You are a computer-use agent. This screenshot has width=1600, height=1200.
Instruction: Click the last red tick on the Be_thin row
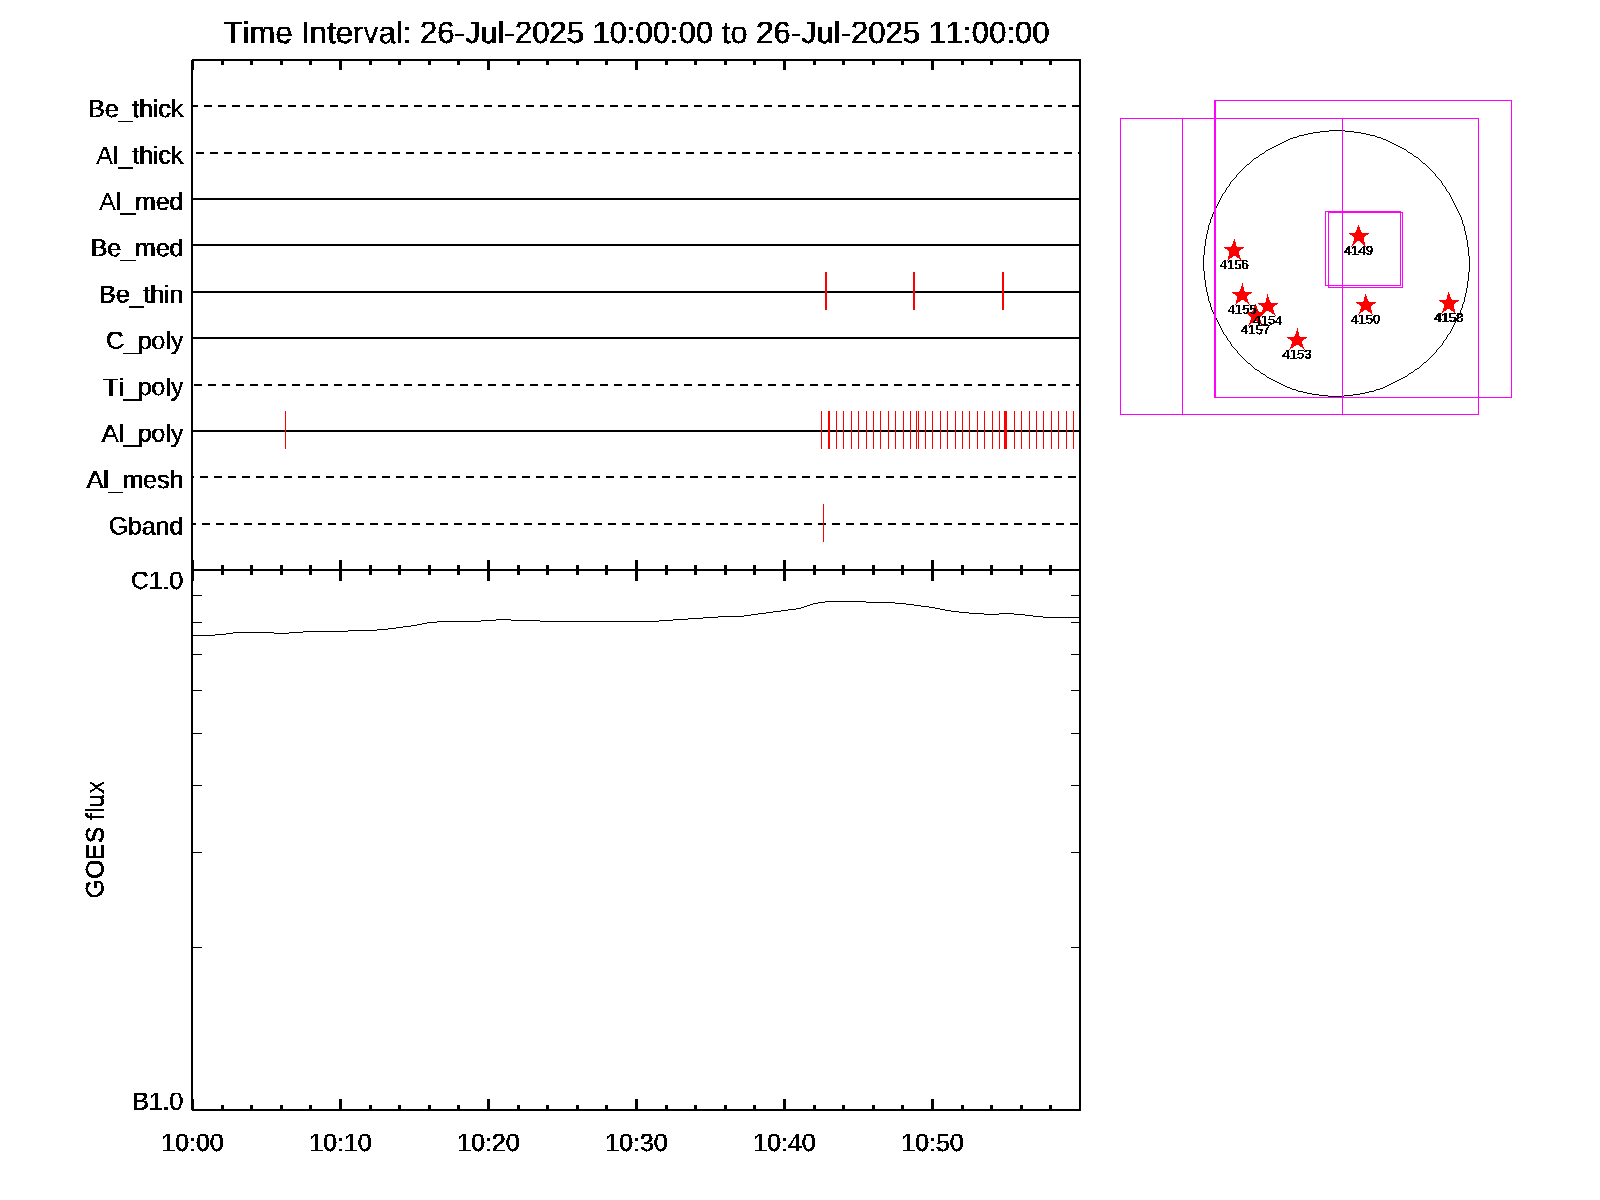[x=1003, y=291]
